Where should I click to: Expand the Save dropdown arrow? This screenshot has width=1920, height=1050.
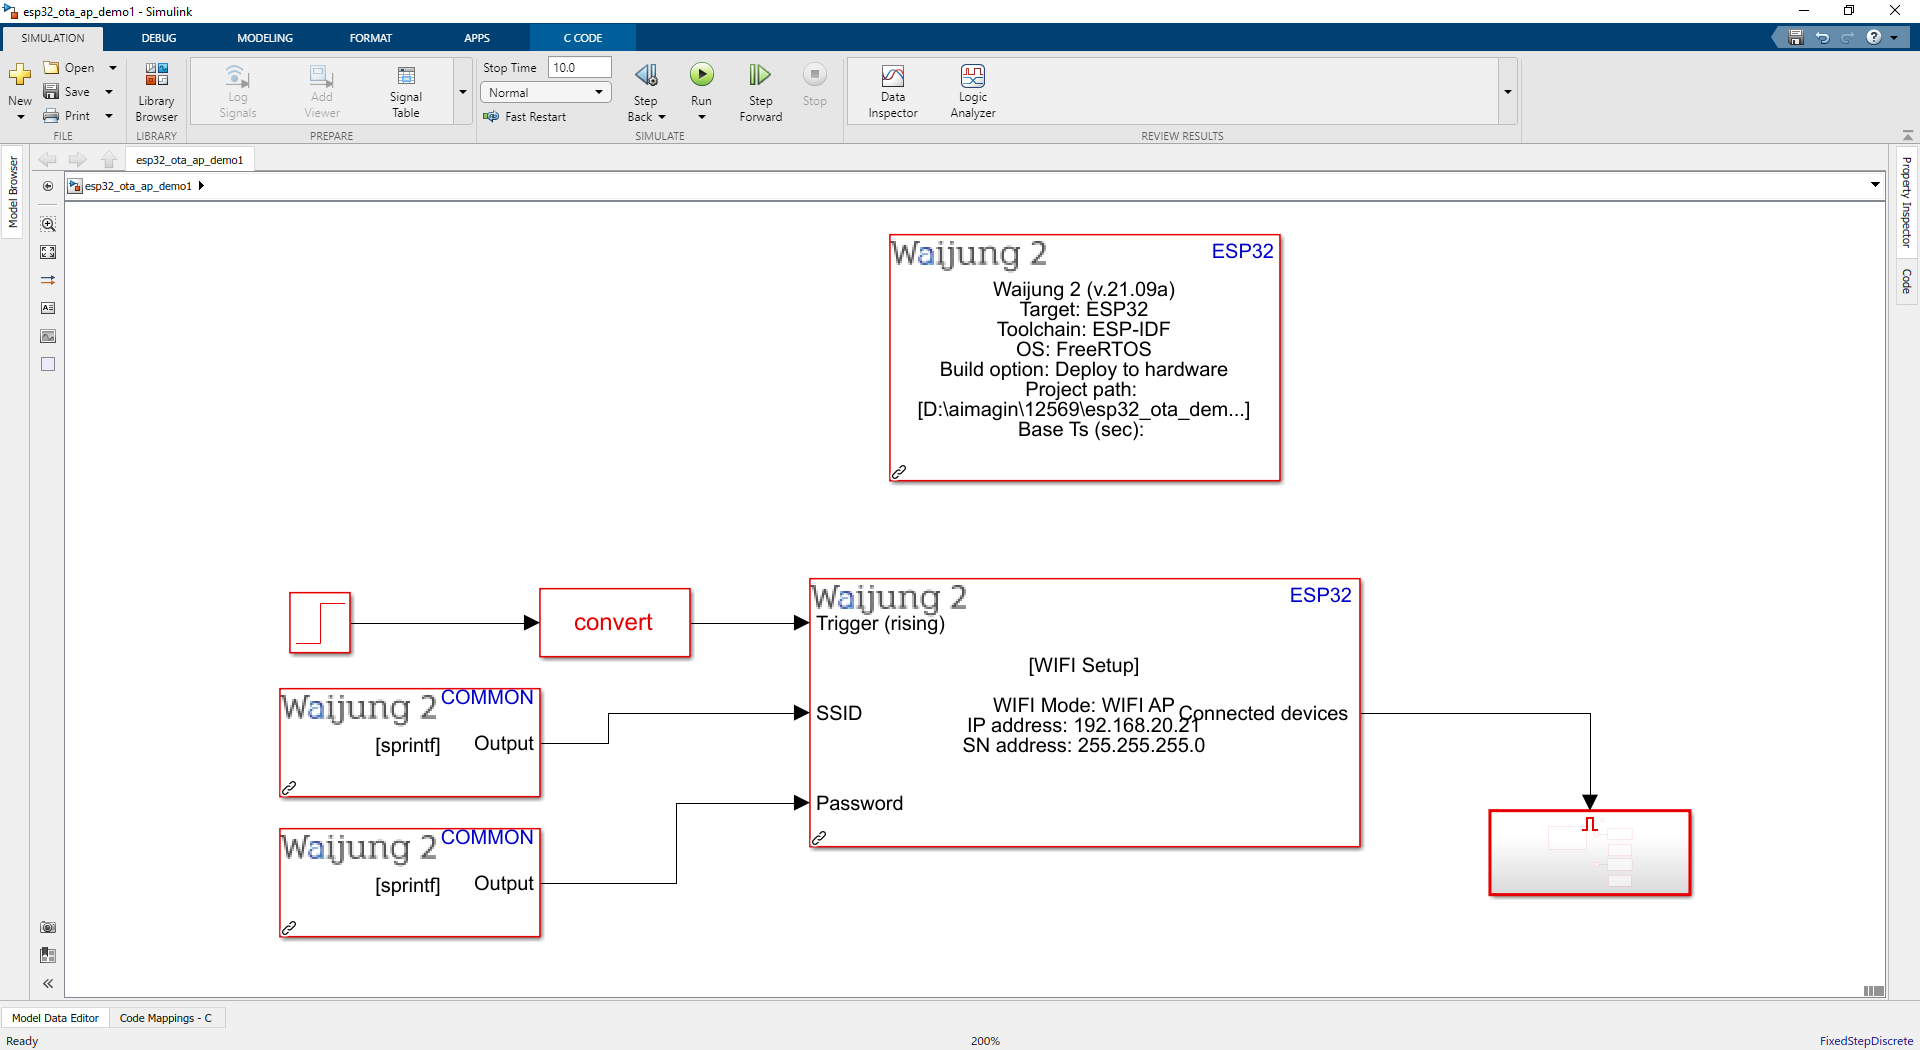(x=109, y=92)
